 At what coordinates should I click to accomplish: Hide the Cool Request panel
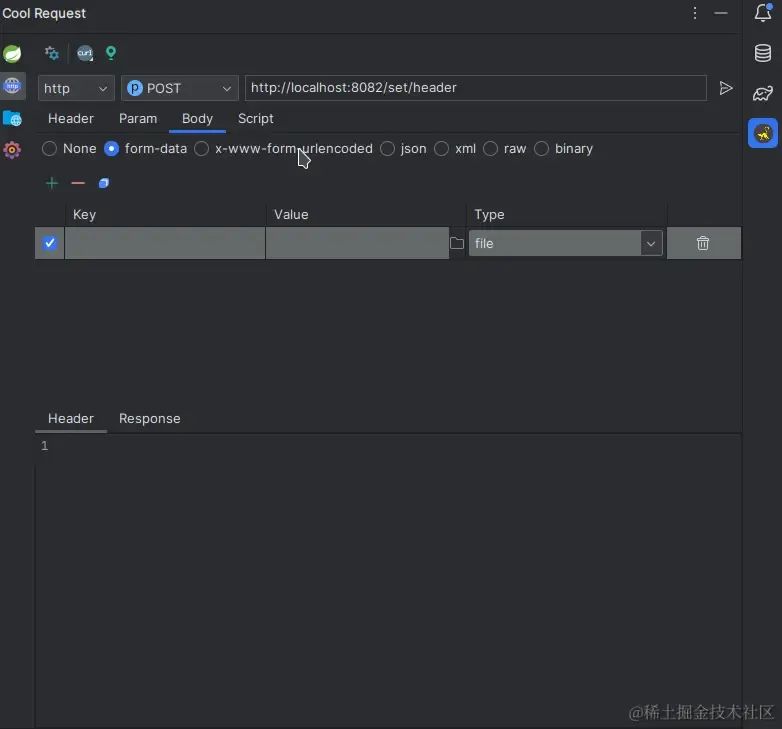(x=721, y=13)
